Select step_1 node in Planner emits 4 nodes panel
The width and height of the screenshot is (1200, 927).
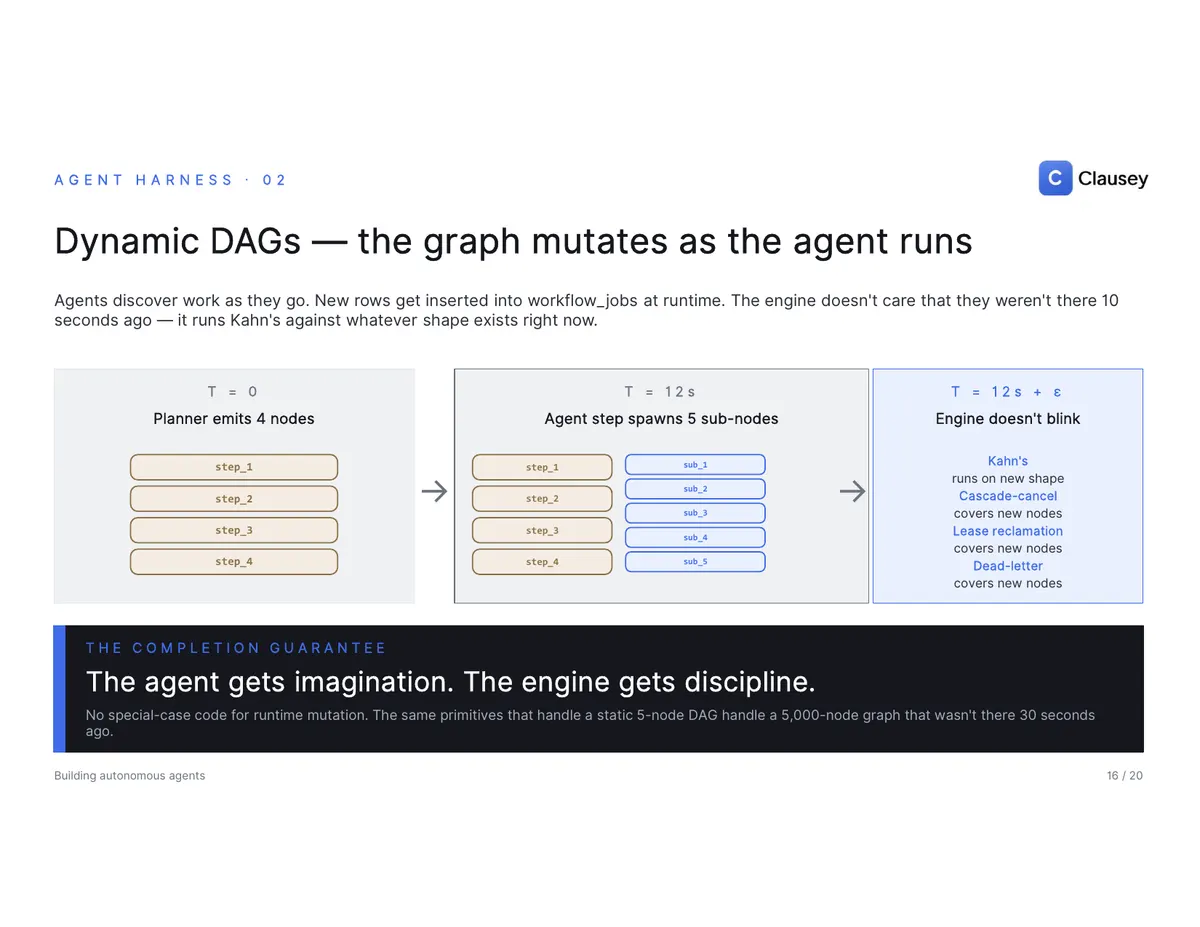(234, 467)
